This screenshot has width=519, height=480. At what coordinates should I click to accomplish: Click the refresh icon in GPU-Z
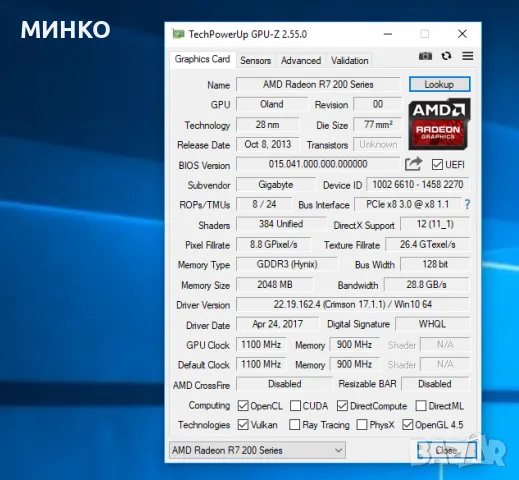446,56
